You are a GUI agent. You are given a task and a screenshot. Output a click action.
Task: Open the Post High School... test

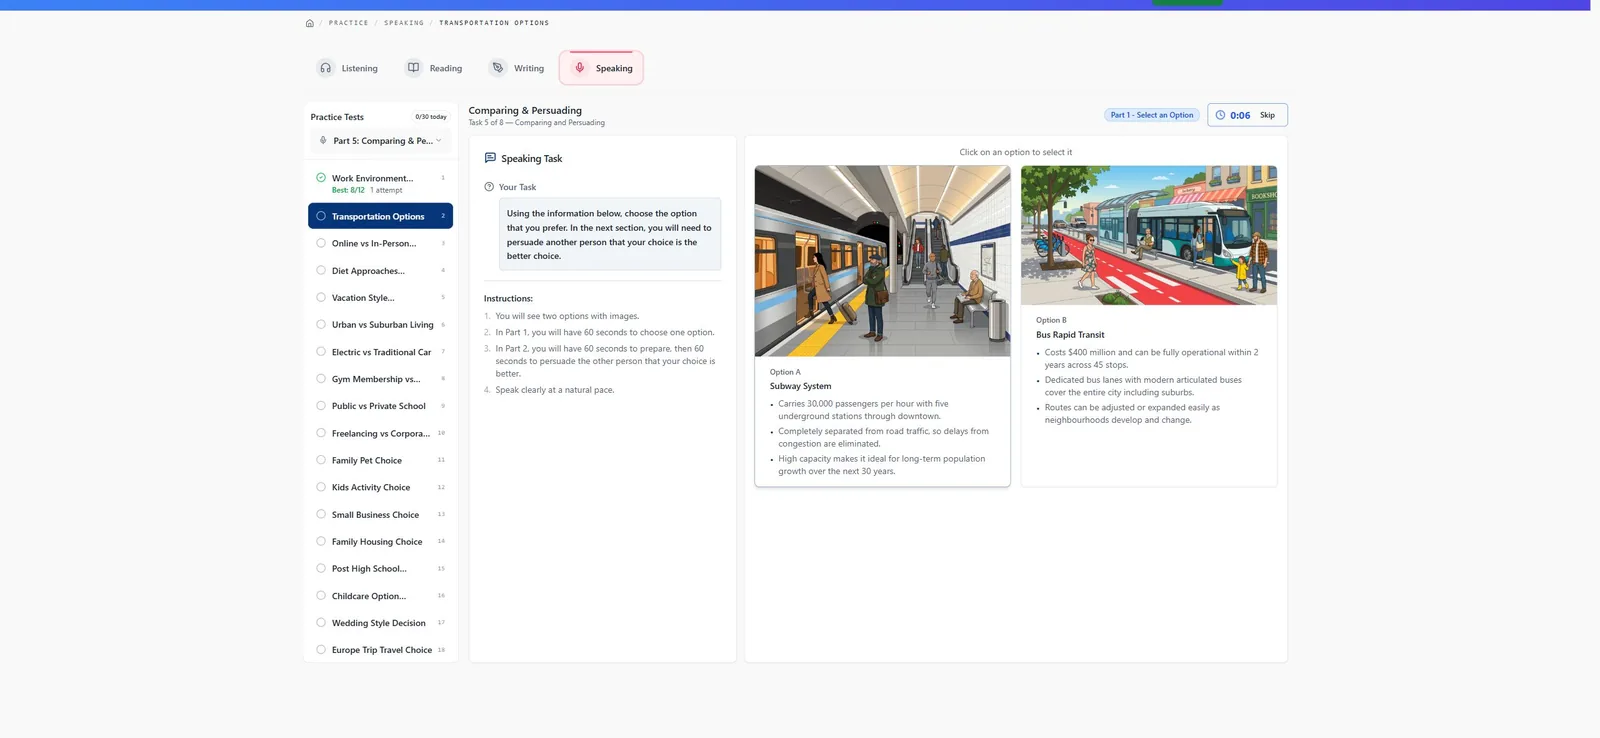tap(381, 569)
